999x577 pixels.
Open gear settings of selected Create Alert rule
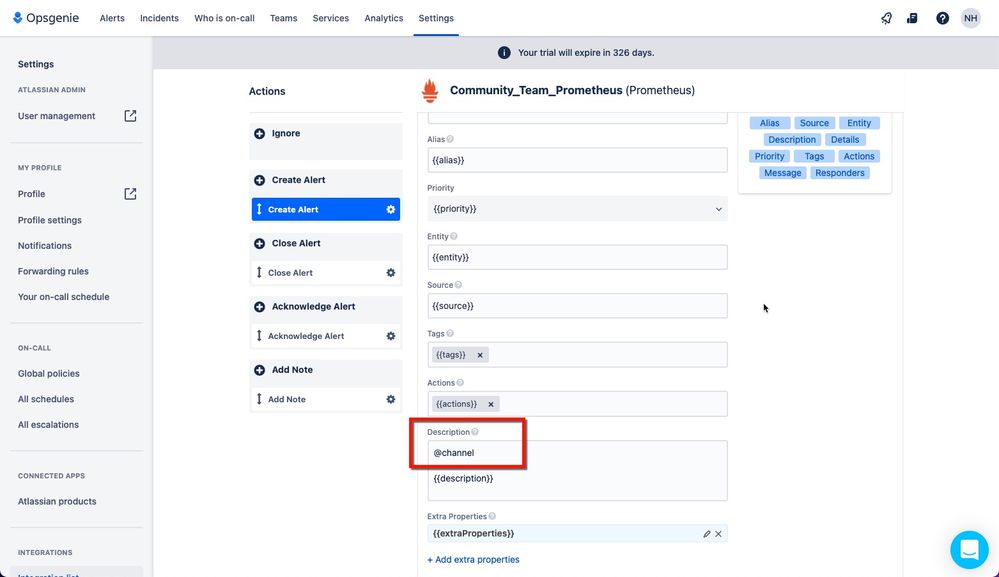point(391,210)
